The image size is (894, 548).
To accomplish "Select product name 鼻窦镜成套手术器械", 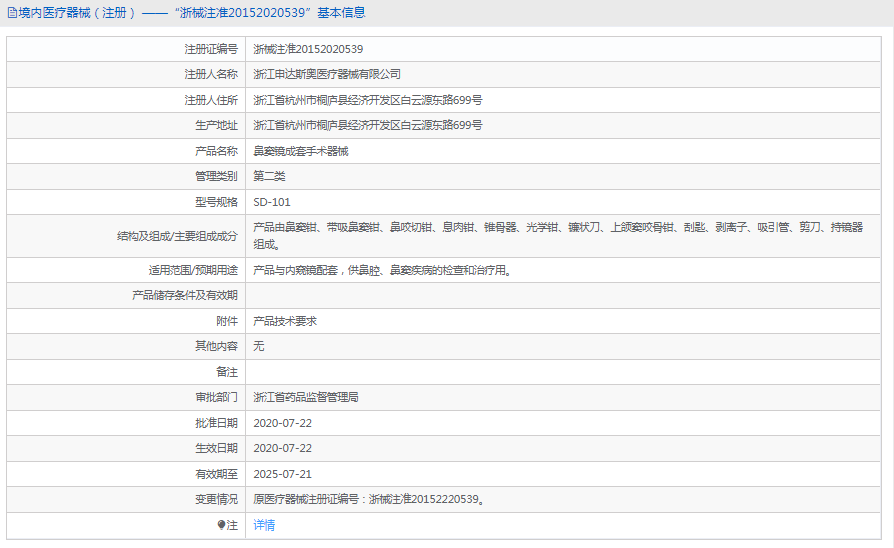I will pos(301,151).
